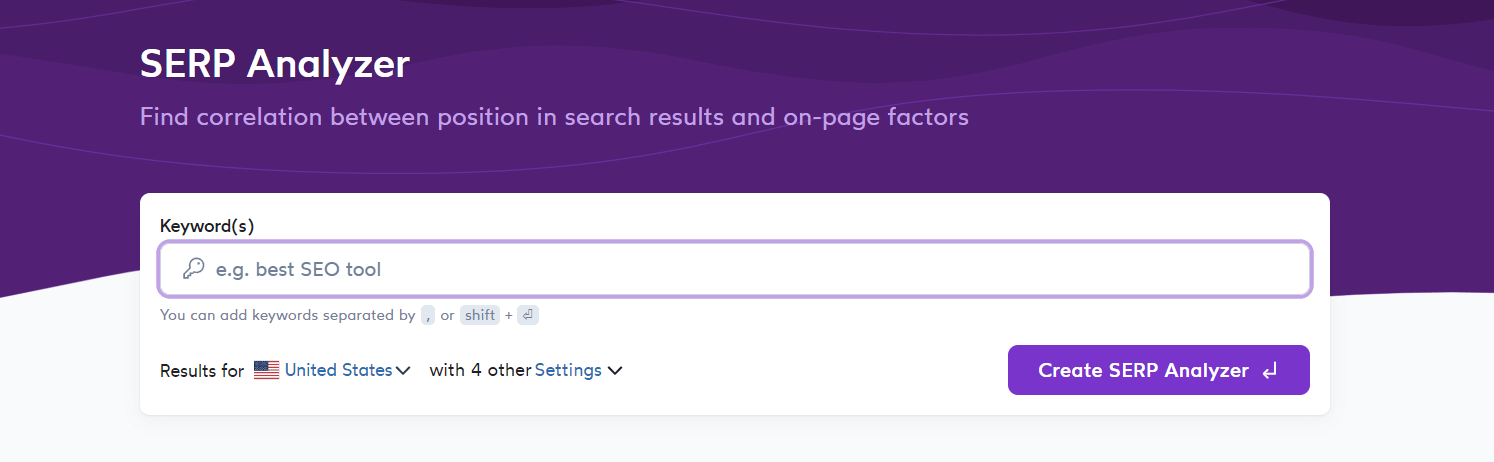Click the 'Results for' label text
Viewport: 1494px width, 462px height.
[x=202, y=371]
